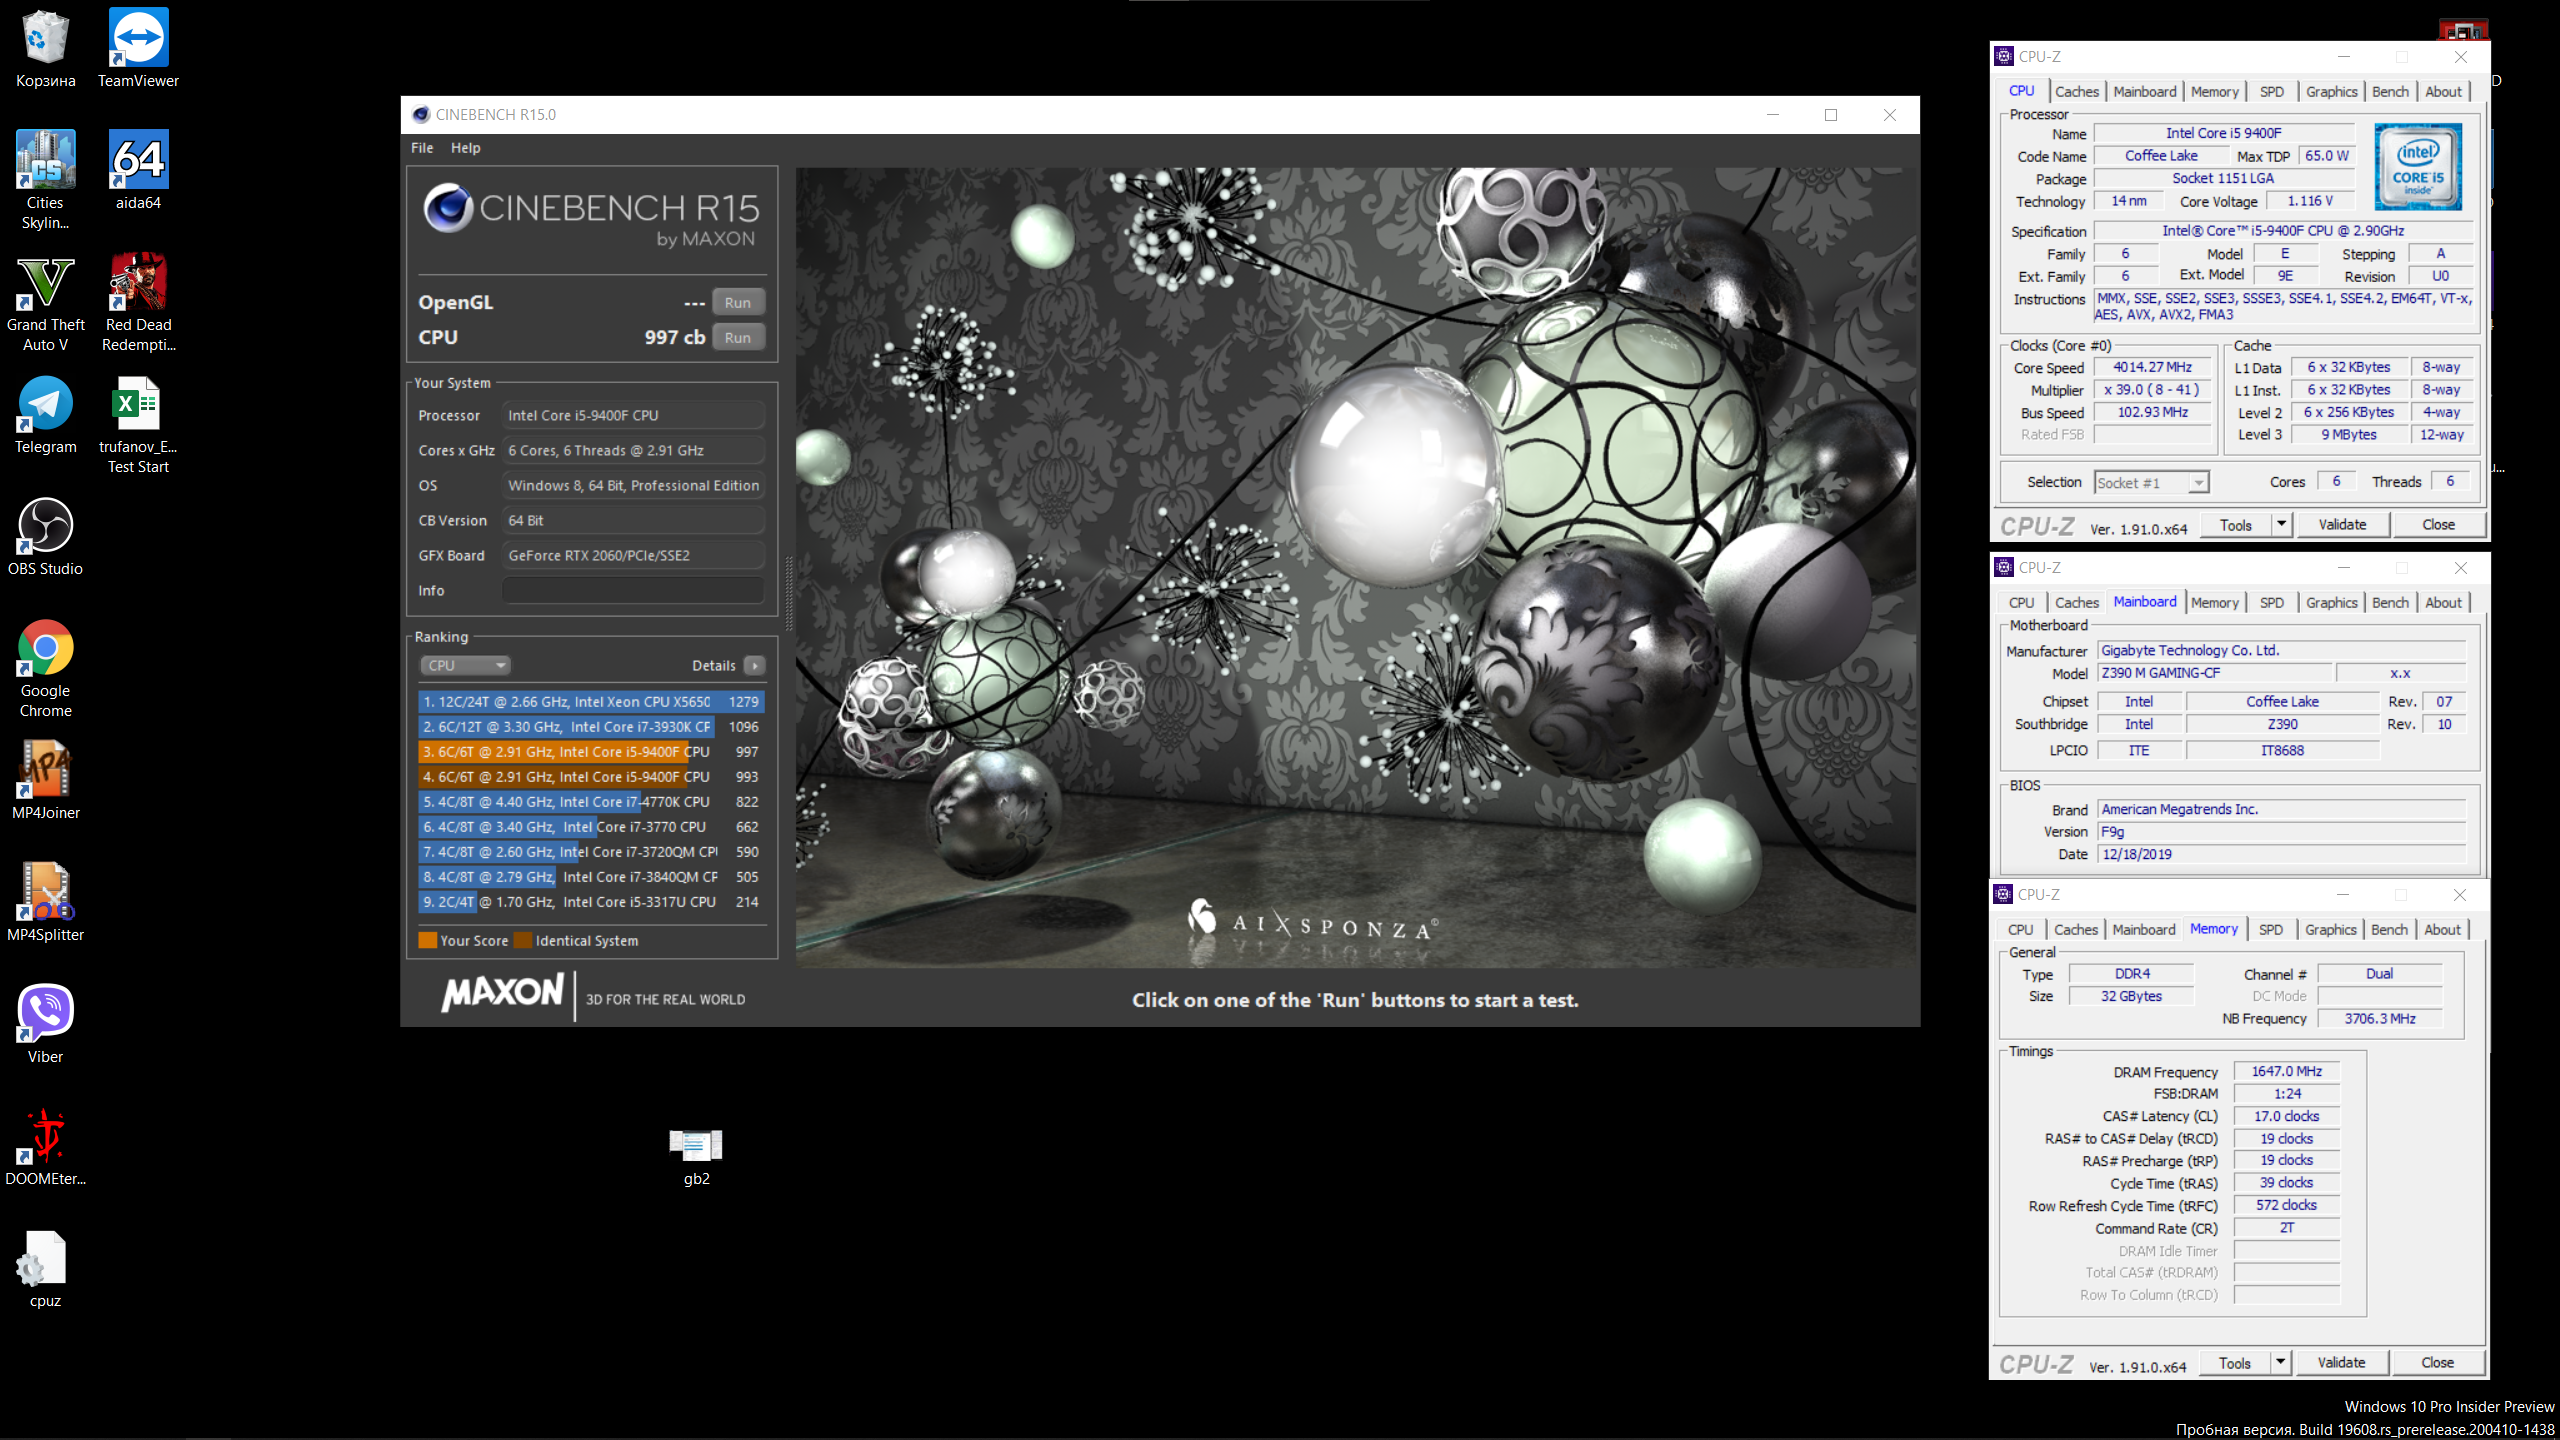This screenshot has width=2560, height=1440.
Task: Open About tab in Mainboard CPU-Z window
Action: 2444,603
